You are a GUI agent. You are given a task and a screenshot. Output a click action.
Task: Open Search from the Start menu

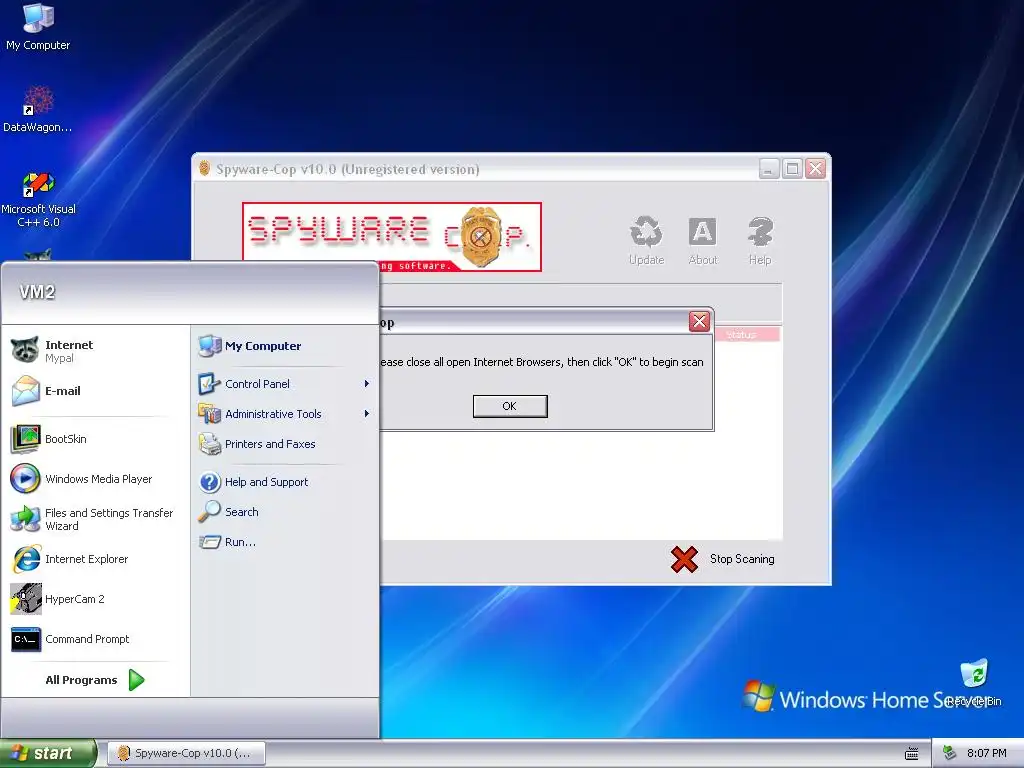(283, 512)
